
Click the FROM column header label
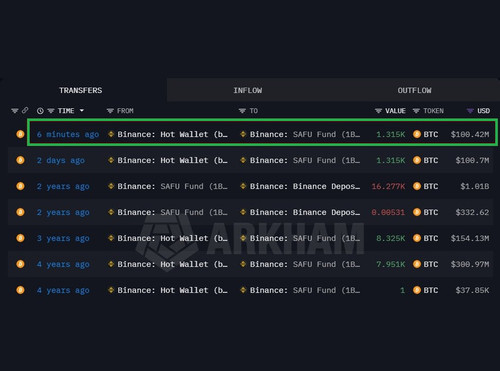click(x=125, y=111)
